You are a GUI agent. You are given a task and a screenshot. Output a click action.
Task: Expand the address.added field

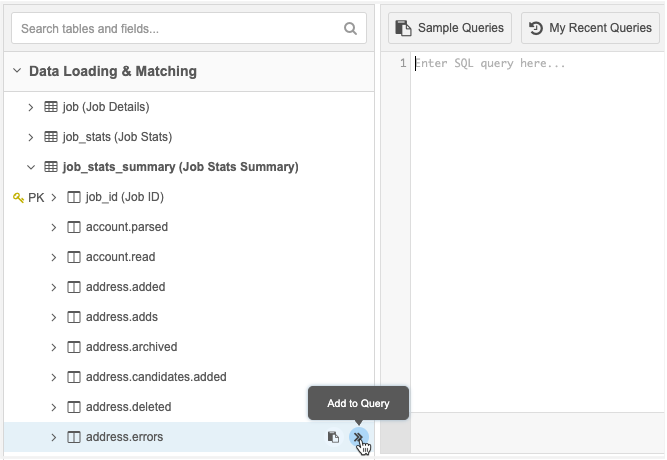point(54,287)
